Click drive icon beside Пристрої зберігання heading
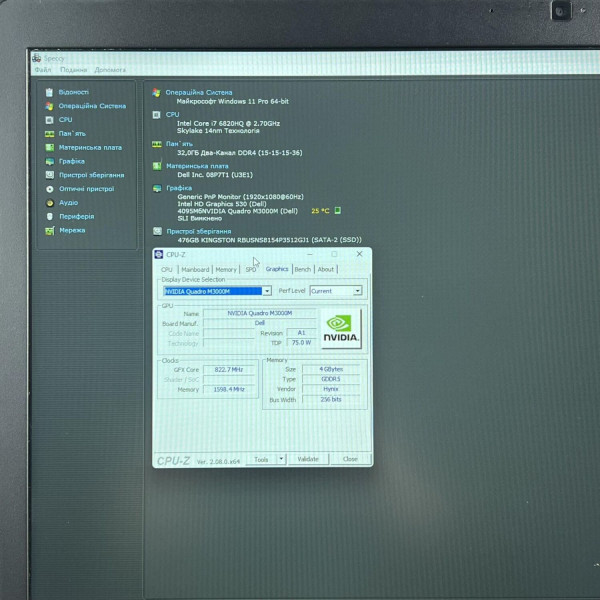 click(x=157, y=231)
